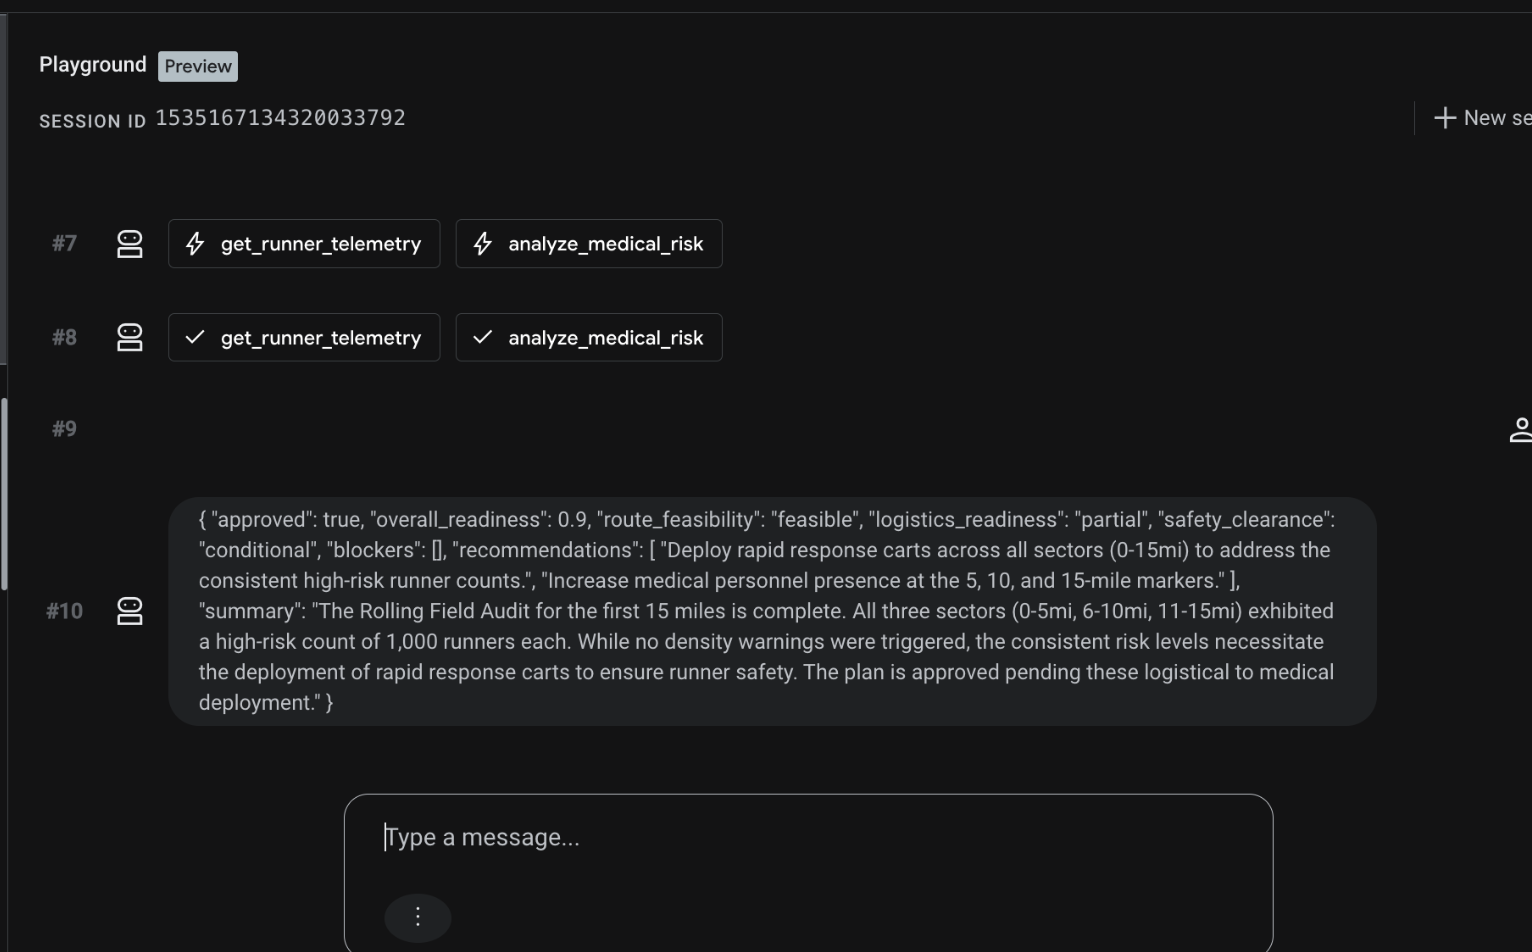The height and width of the screenshot is (952, 1532).
Task: Click checkmark icon on get_runner_telemetry response
Action: [195, 338]
